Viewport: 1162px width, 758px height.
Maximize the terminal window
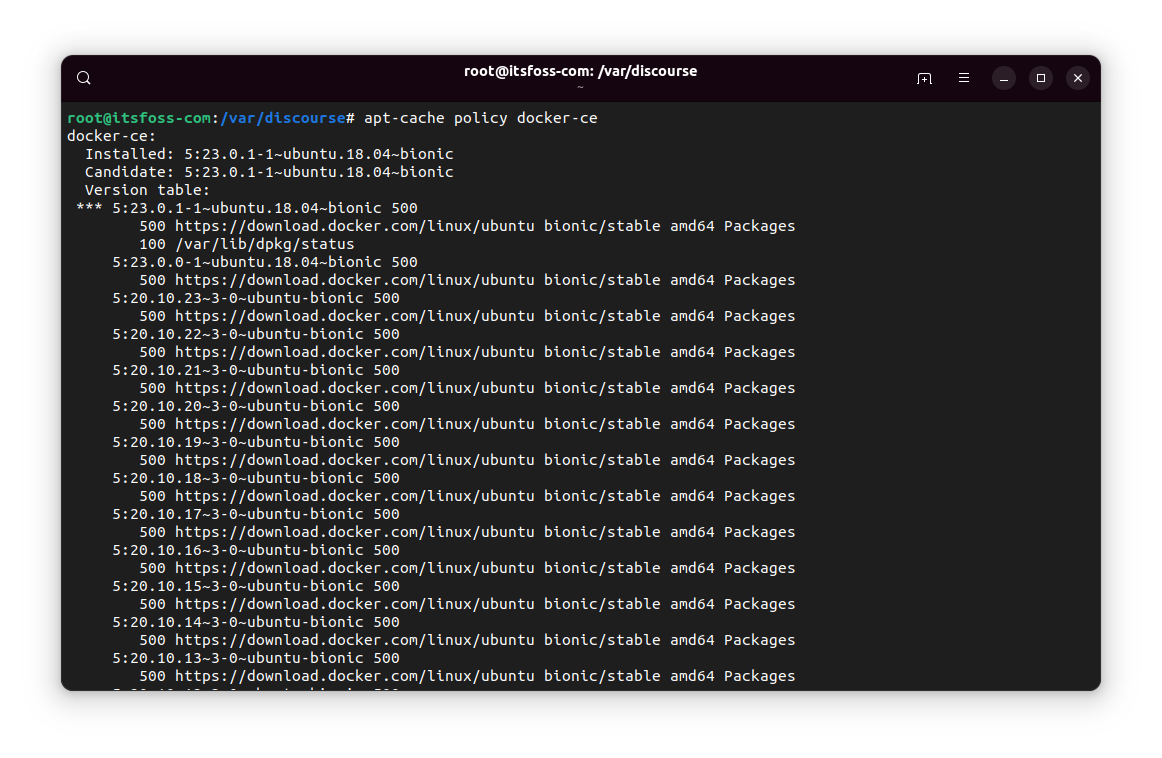pyautogui.click(x=1040, y=77)
